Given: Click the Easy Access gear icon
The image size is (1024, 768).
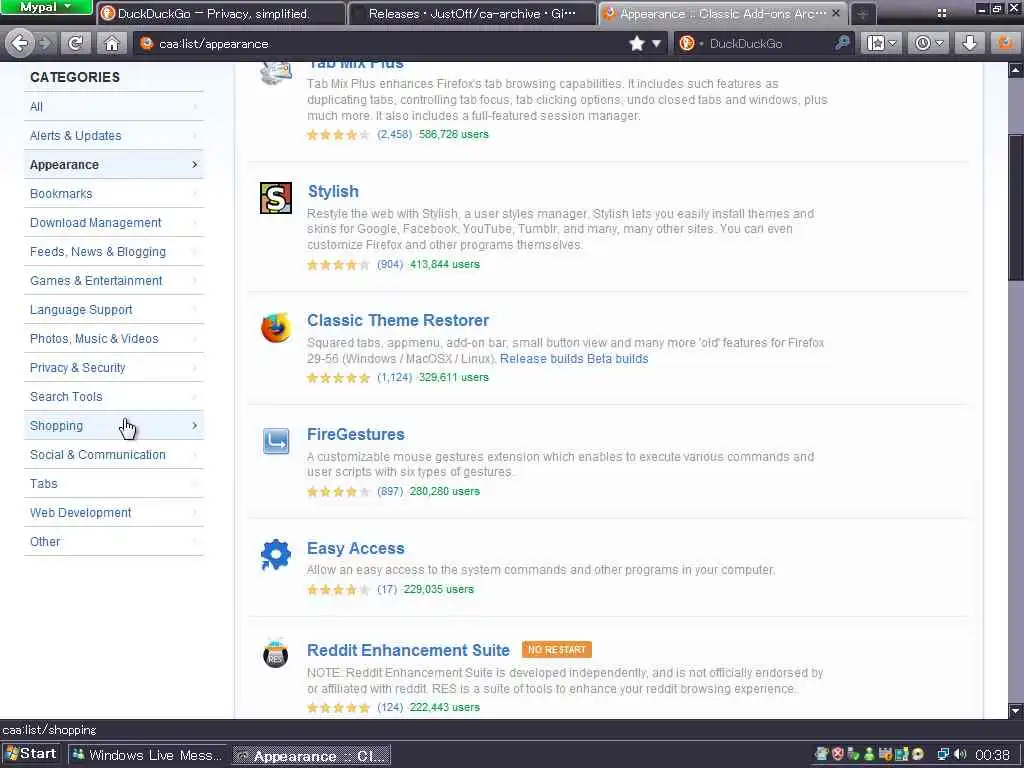Looking at the screenshot, I should 276,555.
